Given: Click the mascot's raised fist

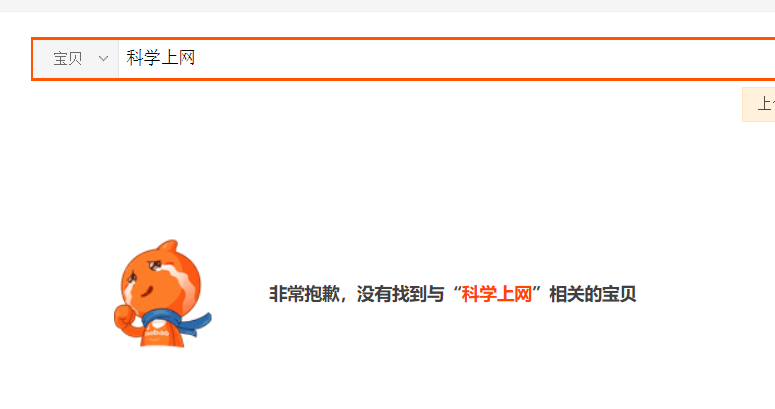Looking at the screenshot, I should (x=125, y=317).
